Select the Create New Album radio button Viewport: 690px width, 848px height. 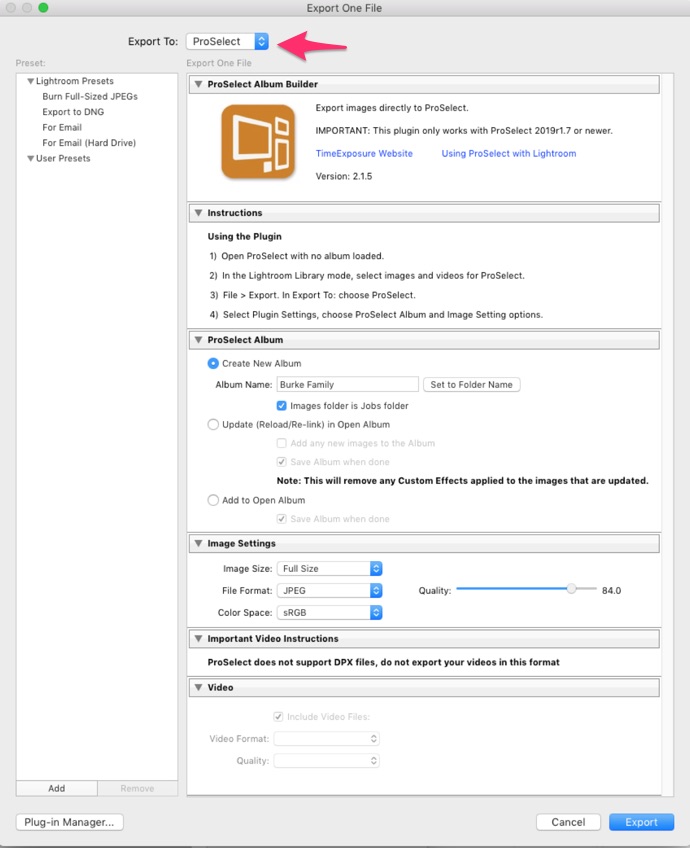pos(213,363)
